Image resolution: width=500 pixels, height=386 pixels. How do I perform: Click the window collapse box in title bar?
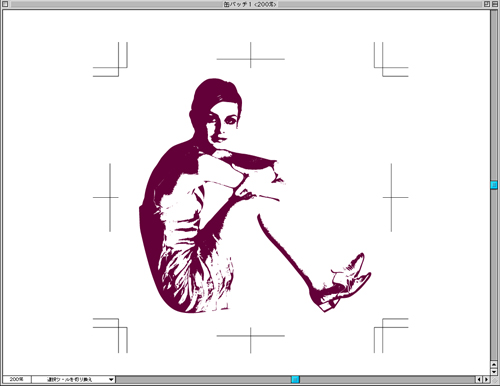pos(494,4)
